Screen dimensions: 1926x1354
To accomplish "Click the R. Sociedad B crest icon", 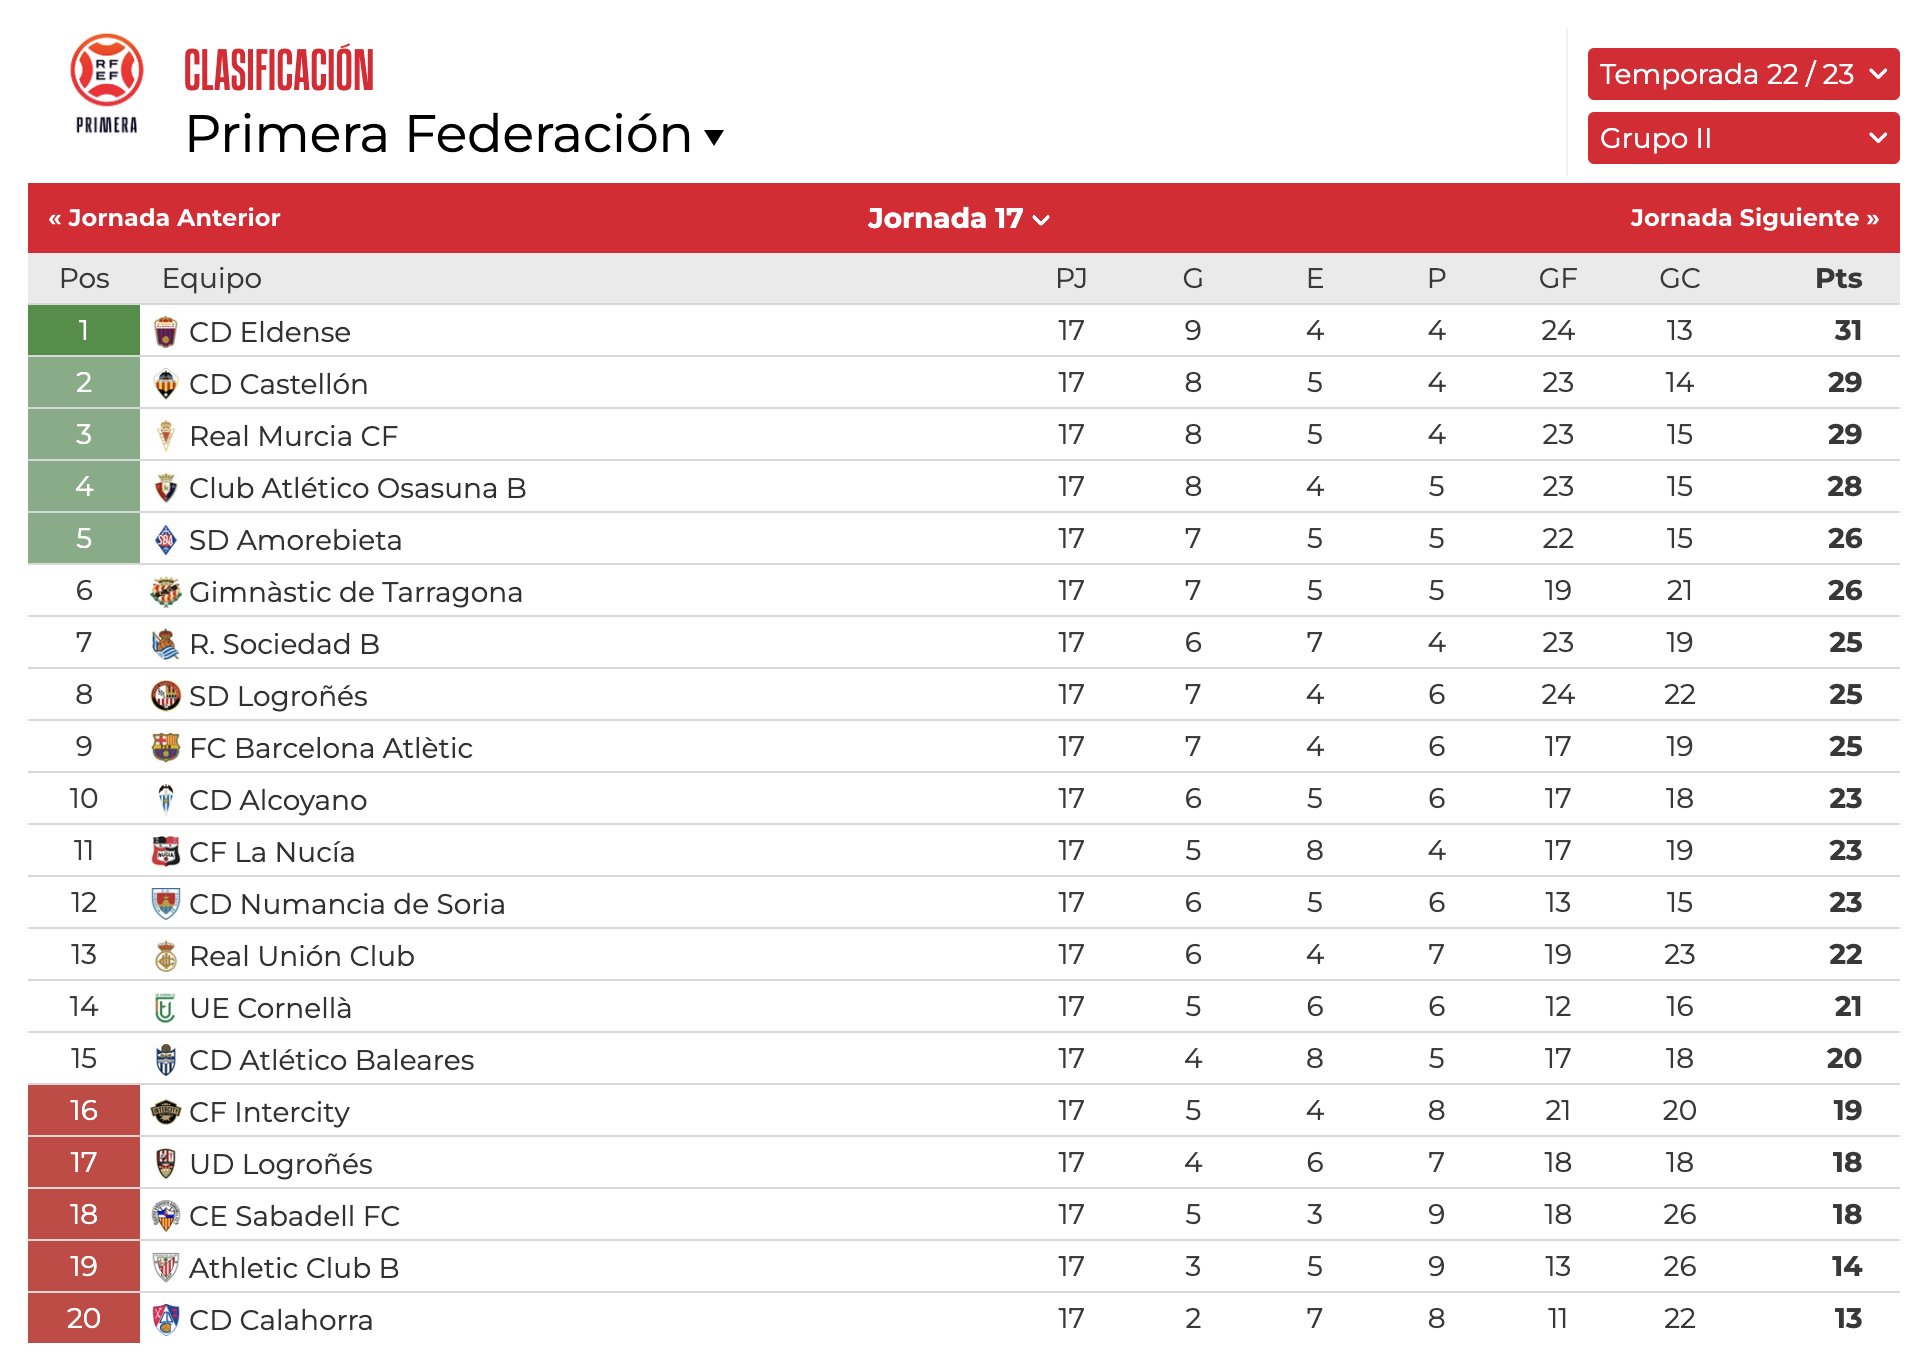I will click(166, 644).
